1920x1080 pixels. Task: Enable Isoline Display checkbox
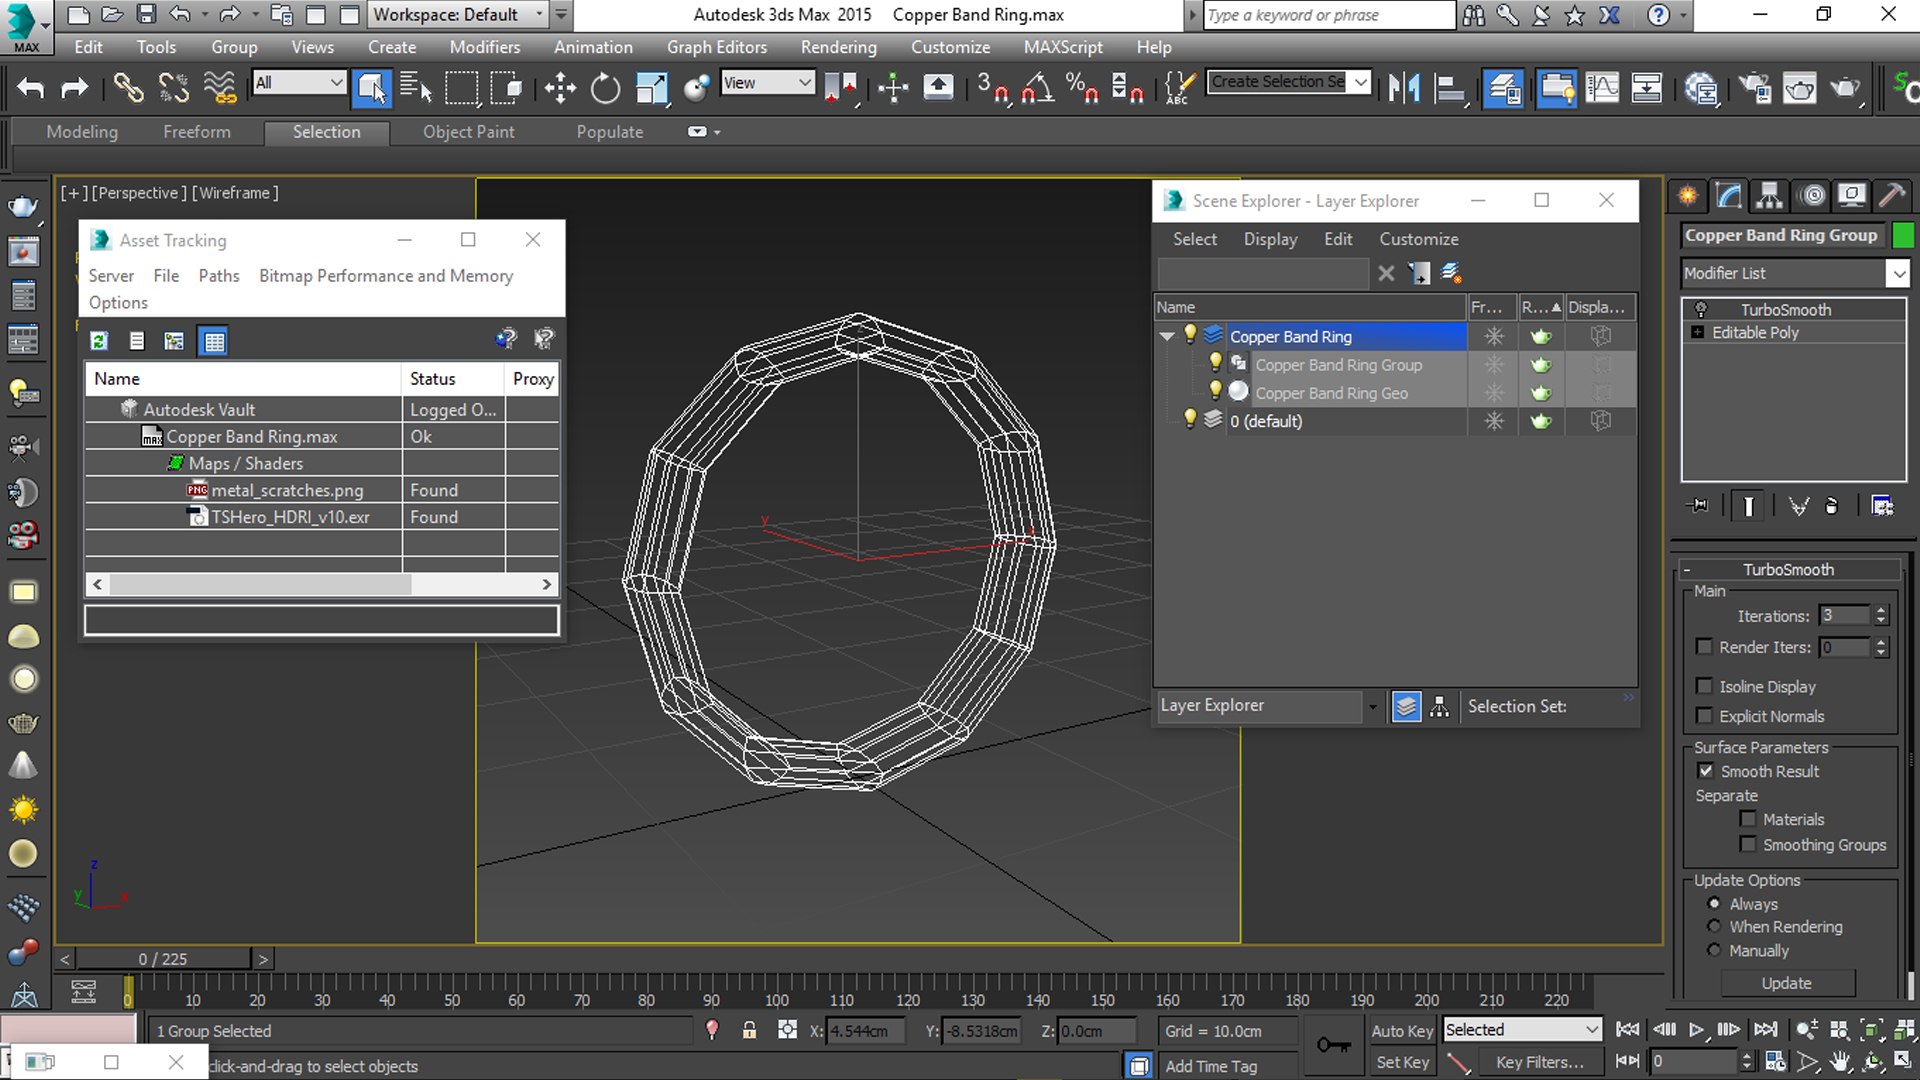click(1704, 686)
